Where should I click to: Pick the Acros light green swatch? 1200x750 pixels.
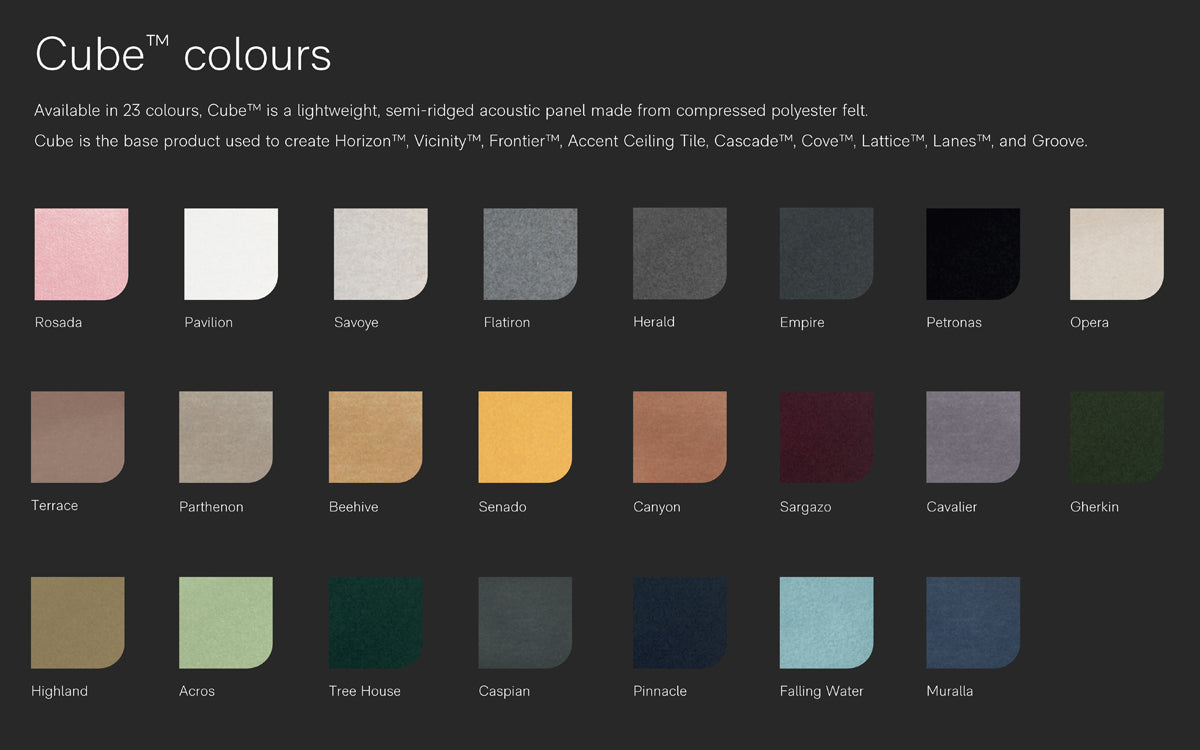226,622
